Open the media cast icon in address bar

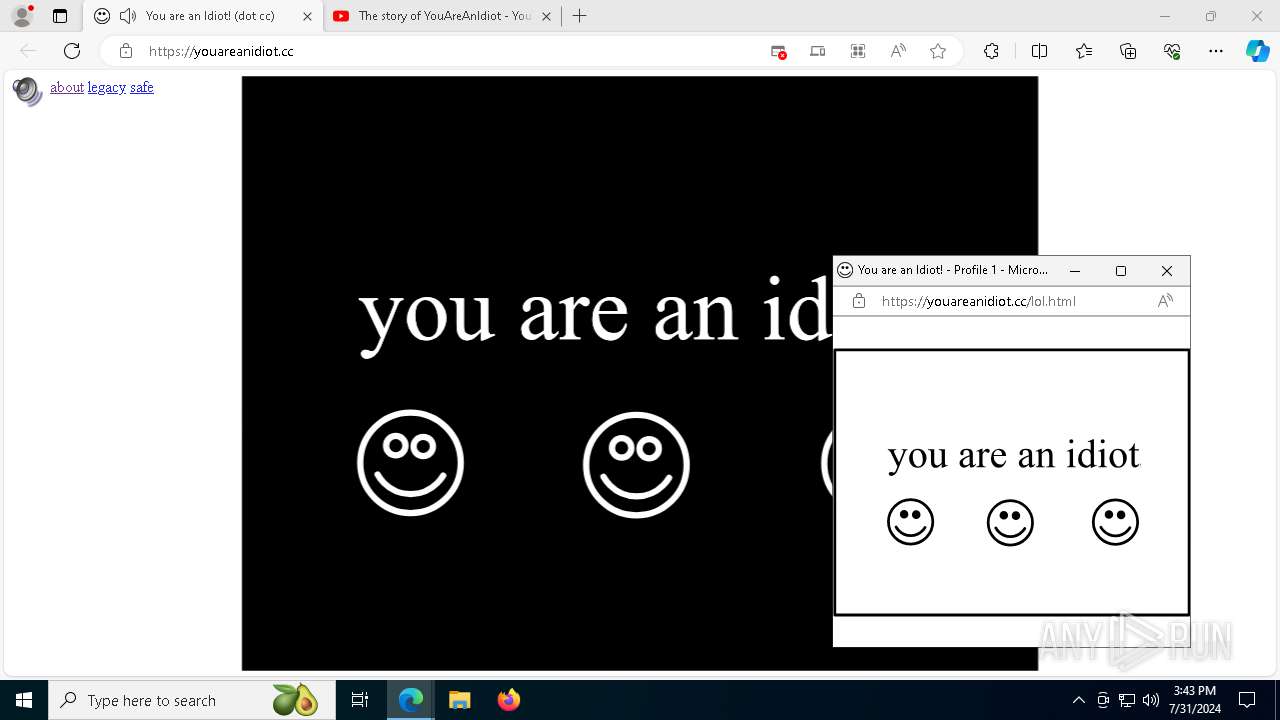(818, 51)
